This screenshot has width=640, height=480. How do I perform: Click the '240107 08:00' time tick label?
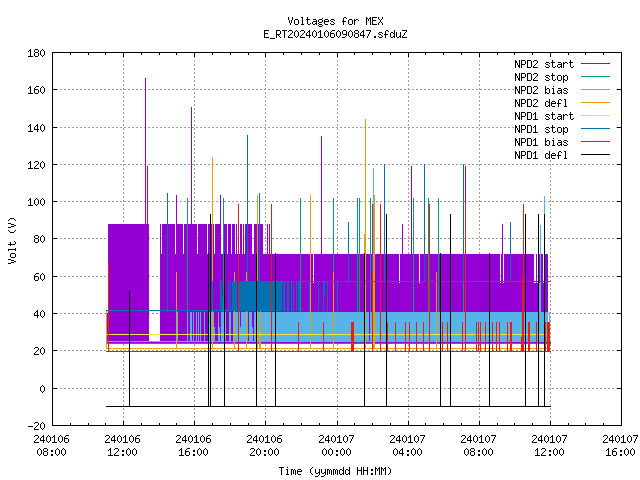[x=478, y=446]
